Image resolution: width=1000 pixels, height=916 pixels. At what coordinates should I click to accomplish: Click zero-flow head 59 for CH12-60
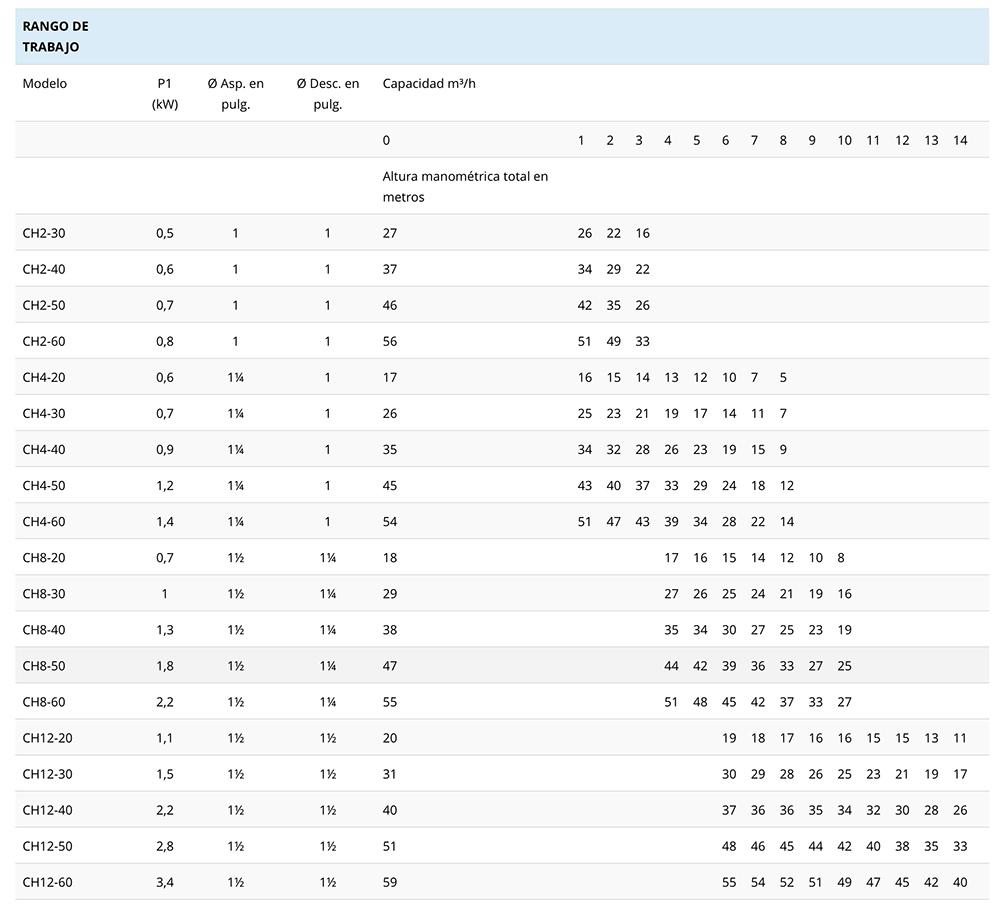click(x=390, y=882)
